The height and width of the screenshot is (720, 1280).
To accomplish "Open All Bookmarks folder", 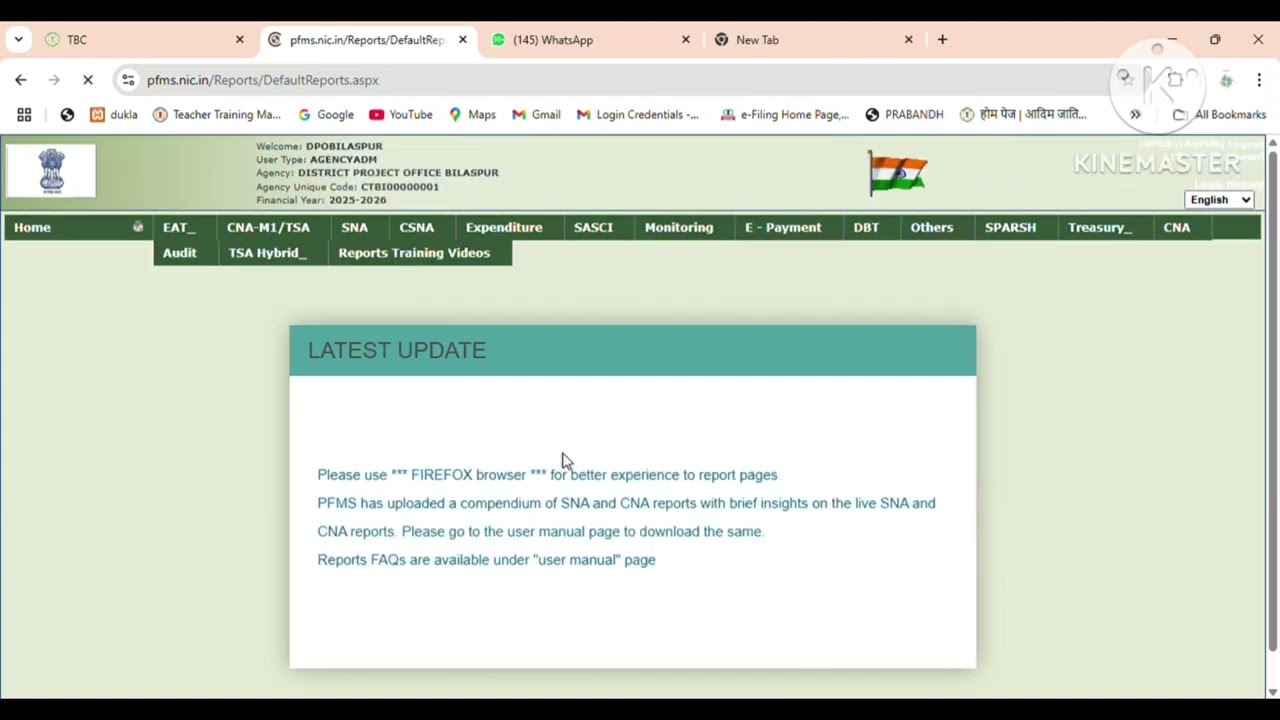I will click(x=1219, y=115).
